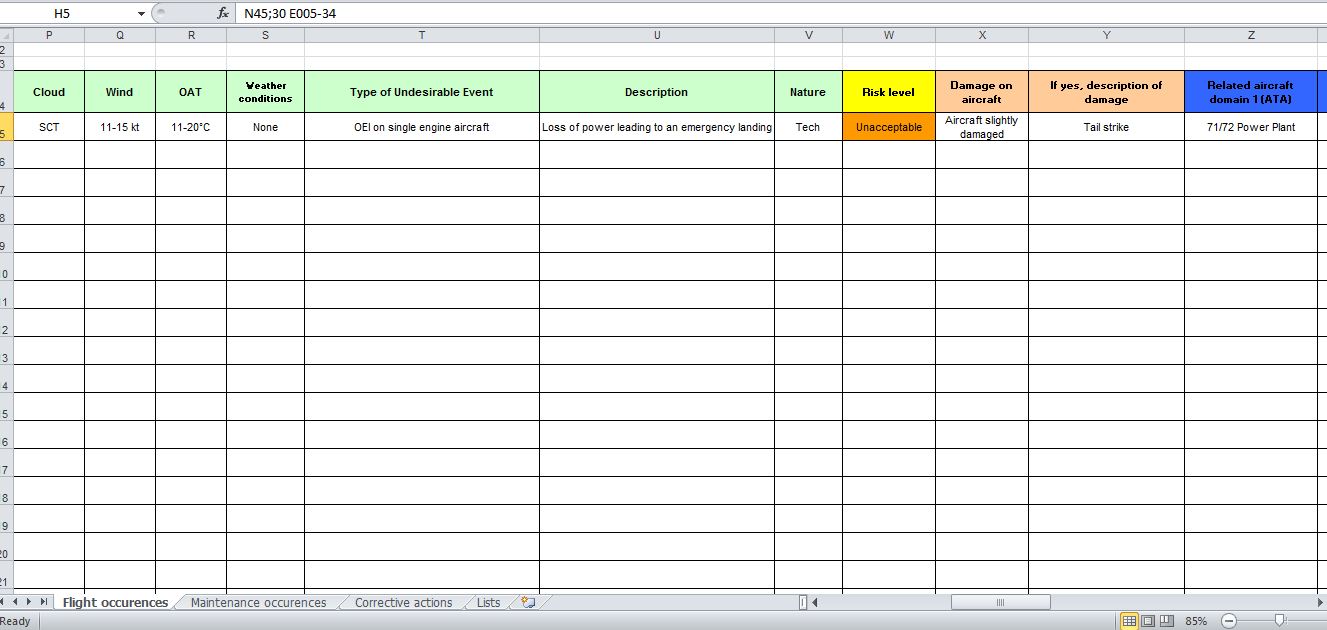Select the orange Unacceptable risk level cell
This screenshot has height=630, width=1327.
click(888, 127)
